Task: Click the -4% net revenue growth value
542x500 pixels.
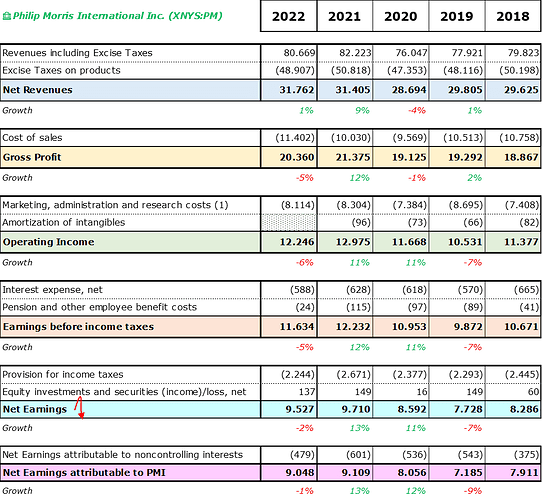Action: pos(417,111)
